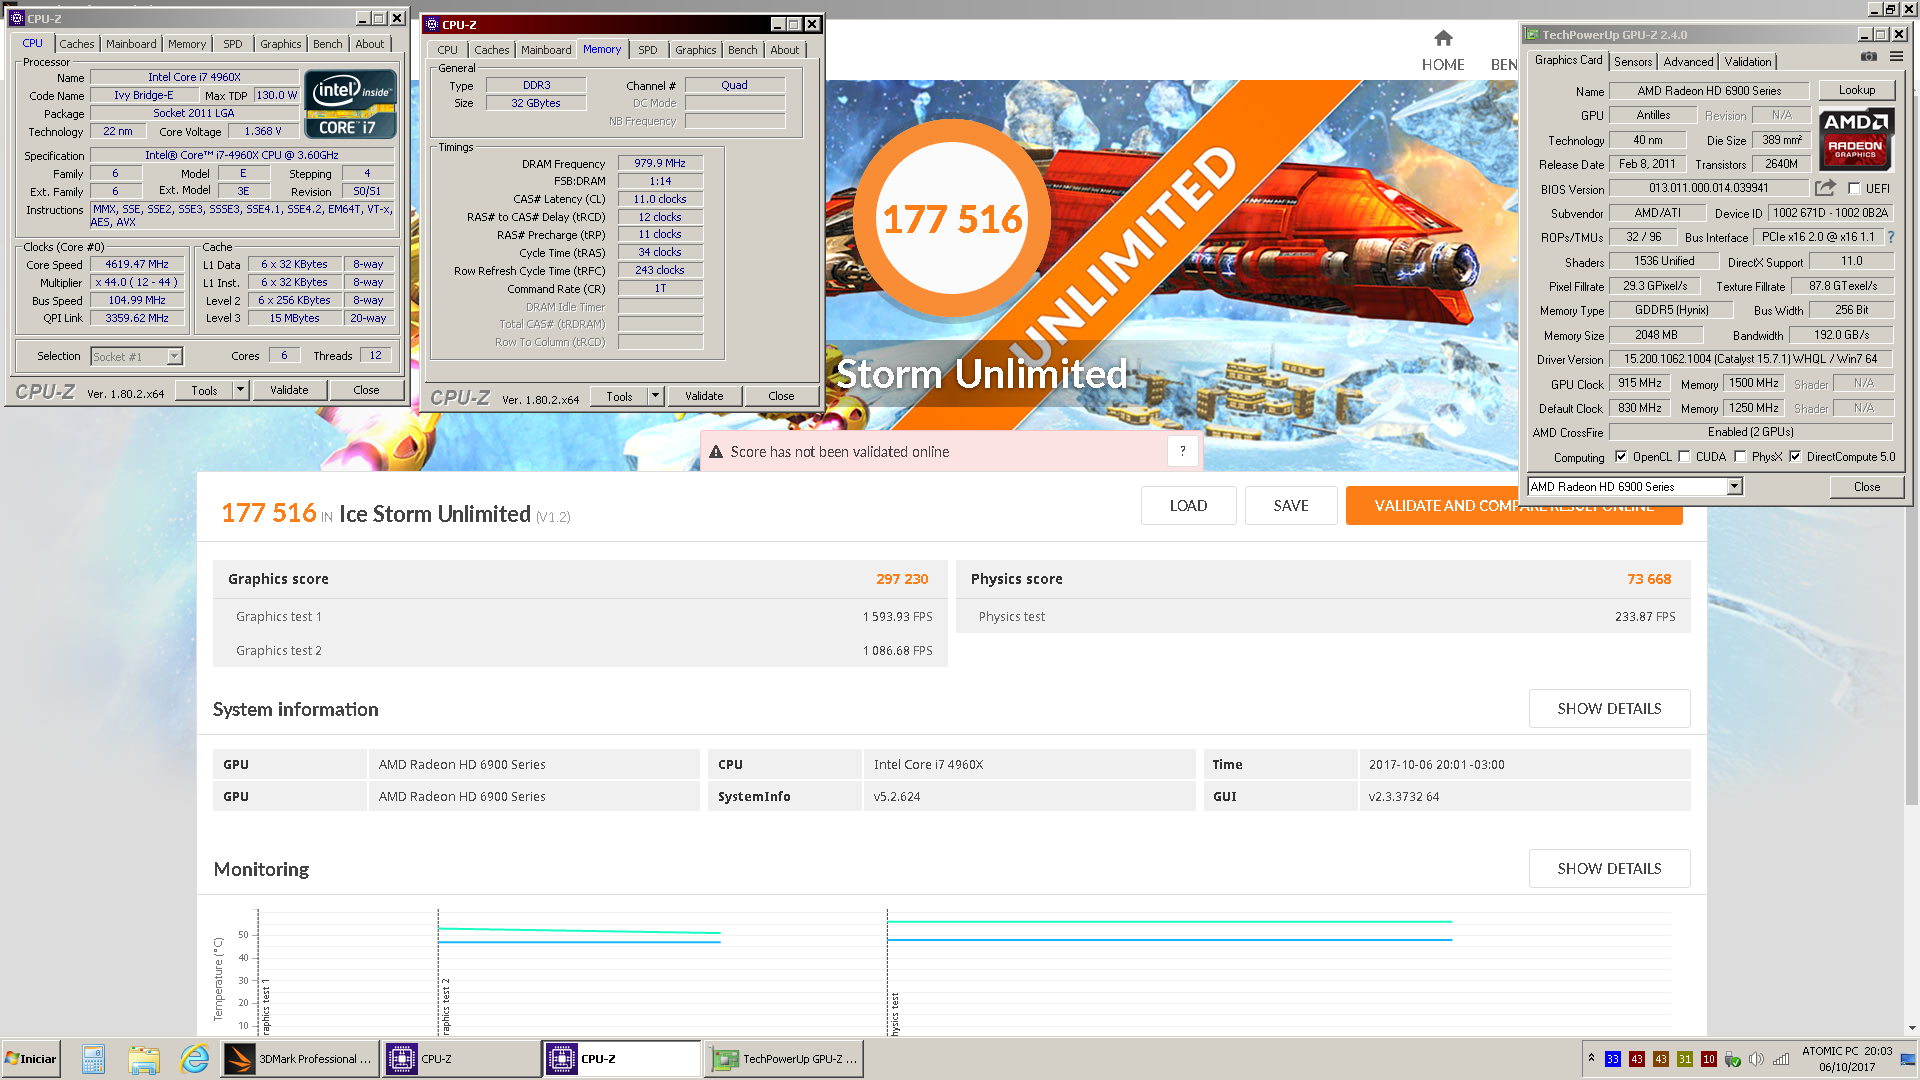Show details for Monitoring

[x=1609, y=869]
